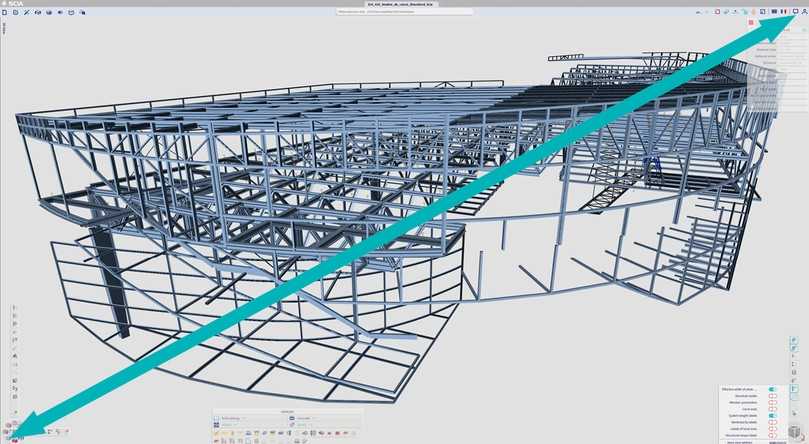Enable the Local axes switch
This screenshot has width=809, height=444.
click(x=772, y=409)
